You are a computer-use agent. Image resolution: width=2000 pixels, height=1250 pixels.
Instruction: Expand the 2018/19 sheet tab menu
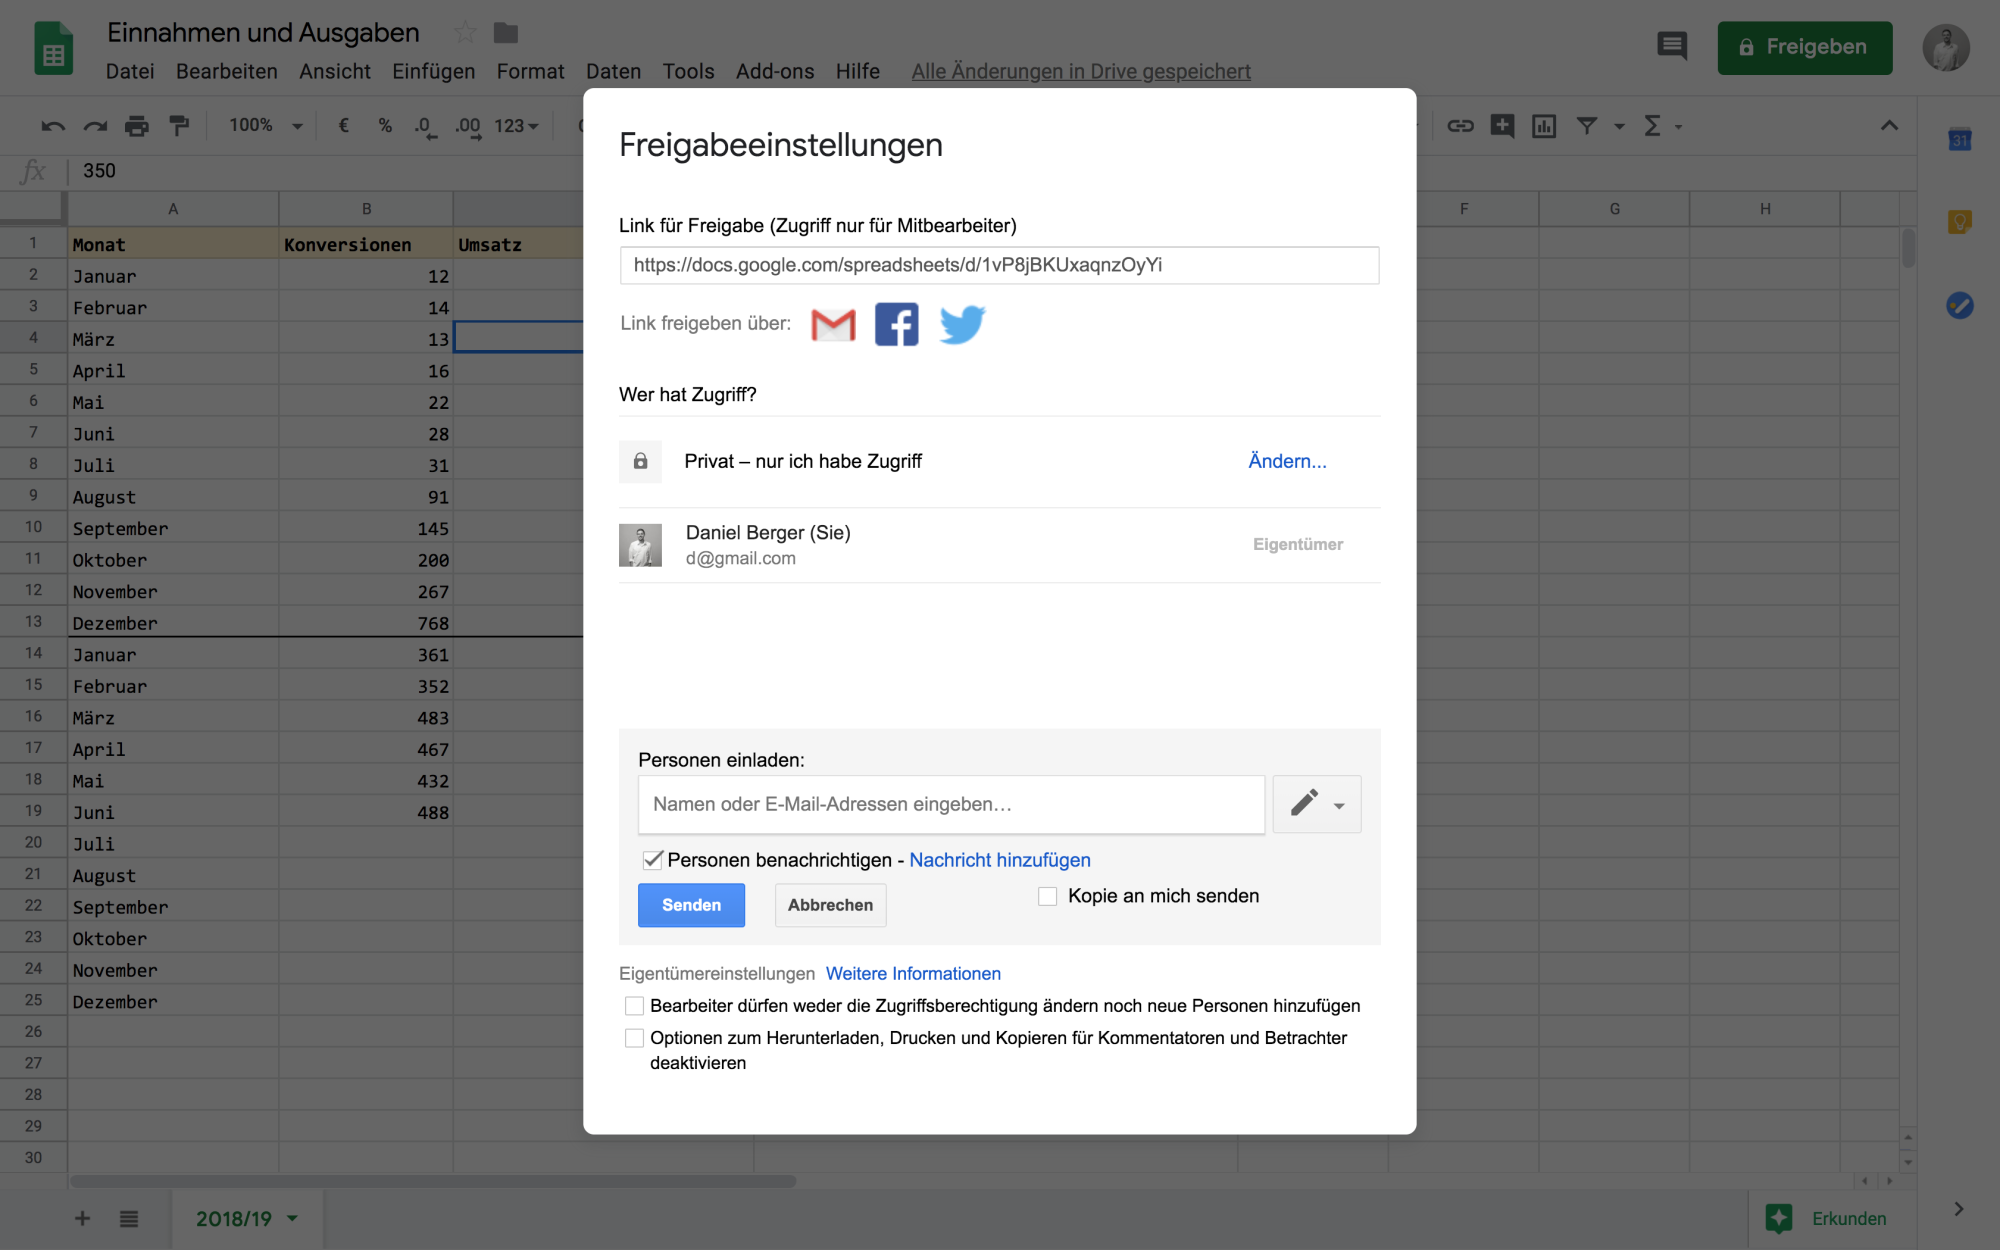(x=293, y=1218)
